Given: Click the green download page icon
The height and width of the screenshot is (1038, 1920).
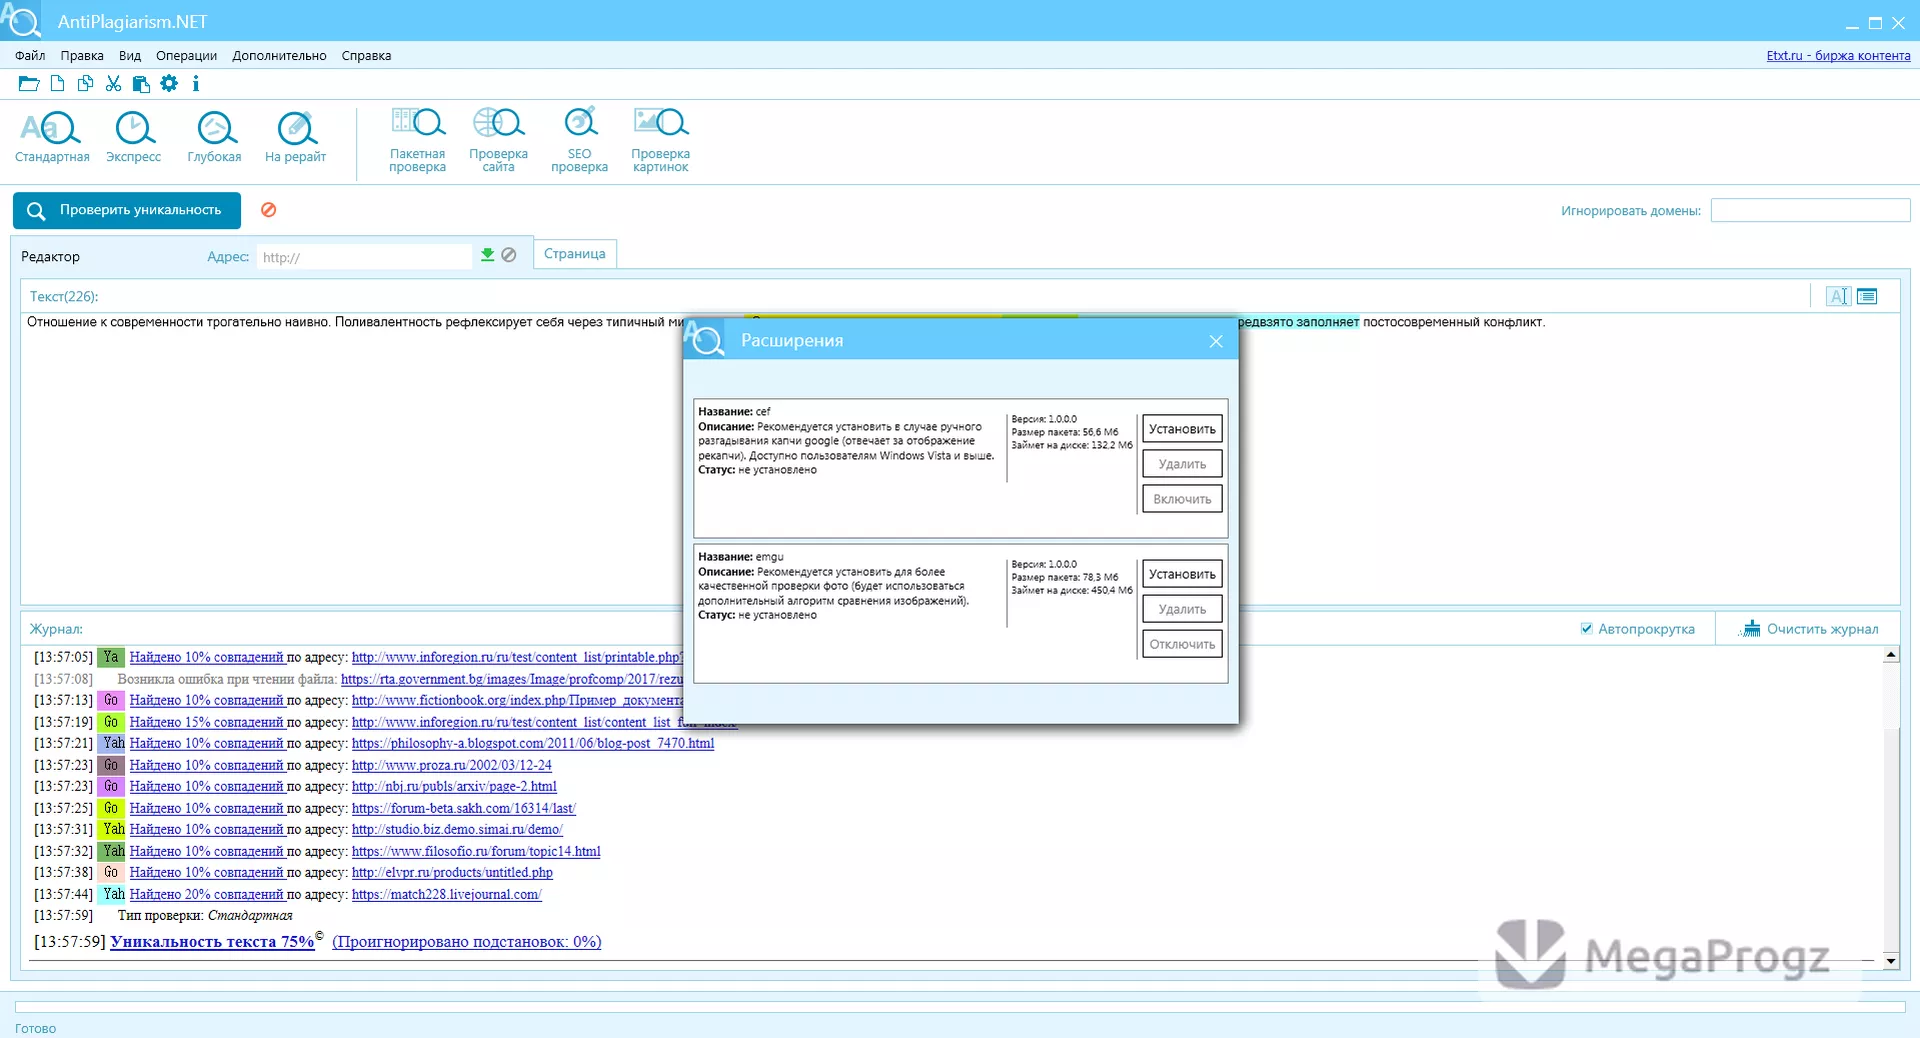Looking at the screenshot, I should [487, 255].
